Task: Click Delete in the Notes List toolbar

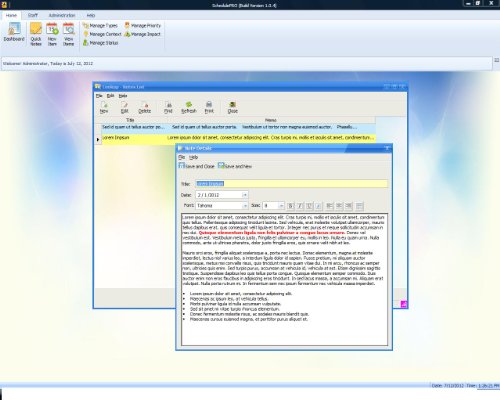Action: (x=145, y=108)
